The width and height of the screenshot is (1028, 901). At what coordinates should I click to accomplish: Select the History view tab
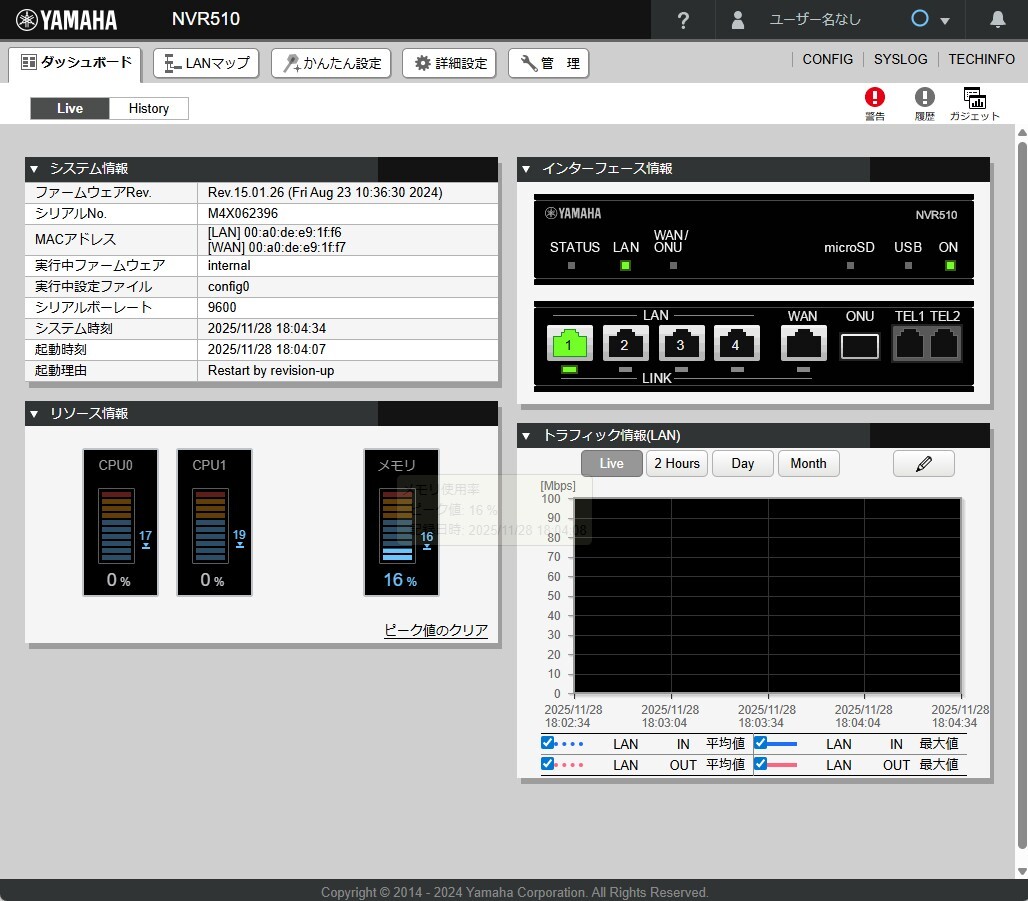click(x=148, y=108)
